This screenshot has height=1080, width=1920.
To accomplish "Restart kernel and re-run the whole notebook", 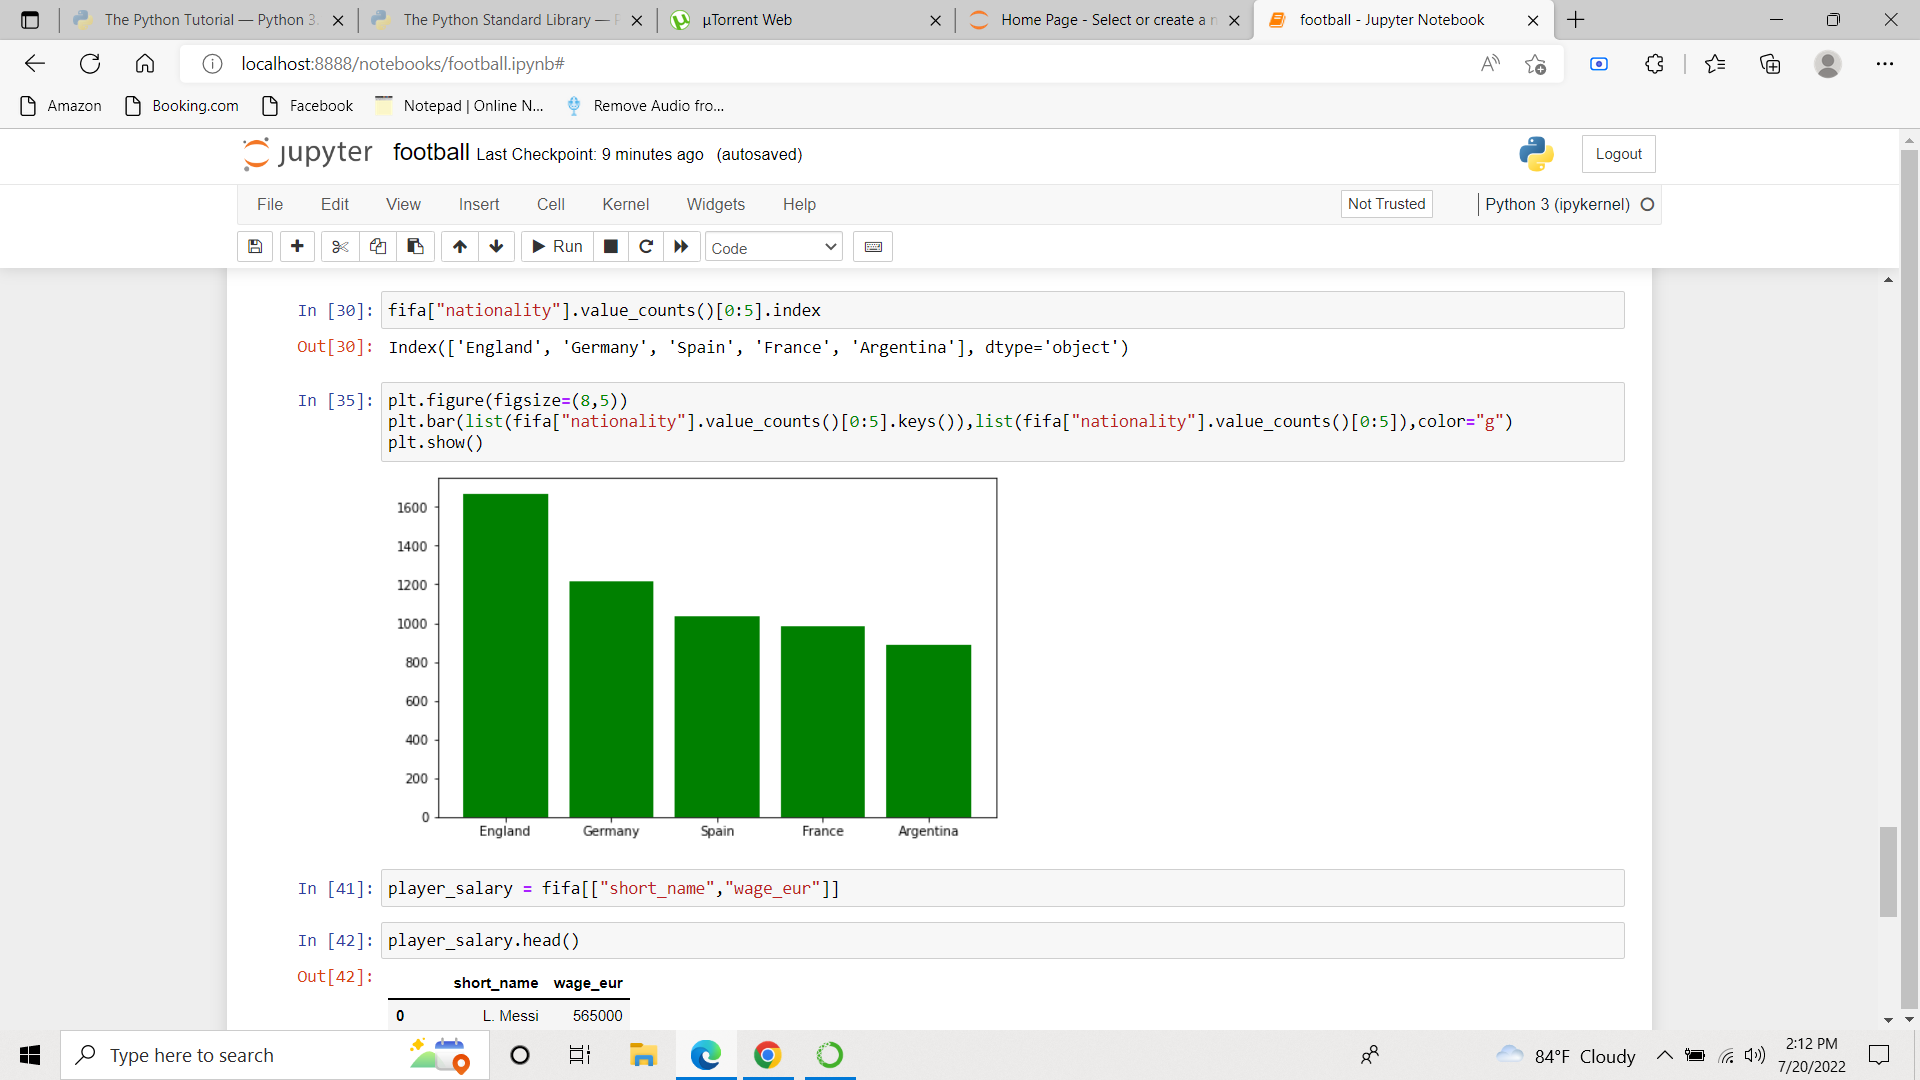I will 681,246.
